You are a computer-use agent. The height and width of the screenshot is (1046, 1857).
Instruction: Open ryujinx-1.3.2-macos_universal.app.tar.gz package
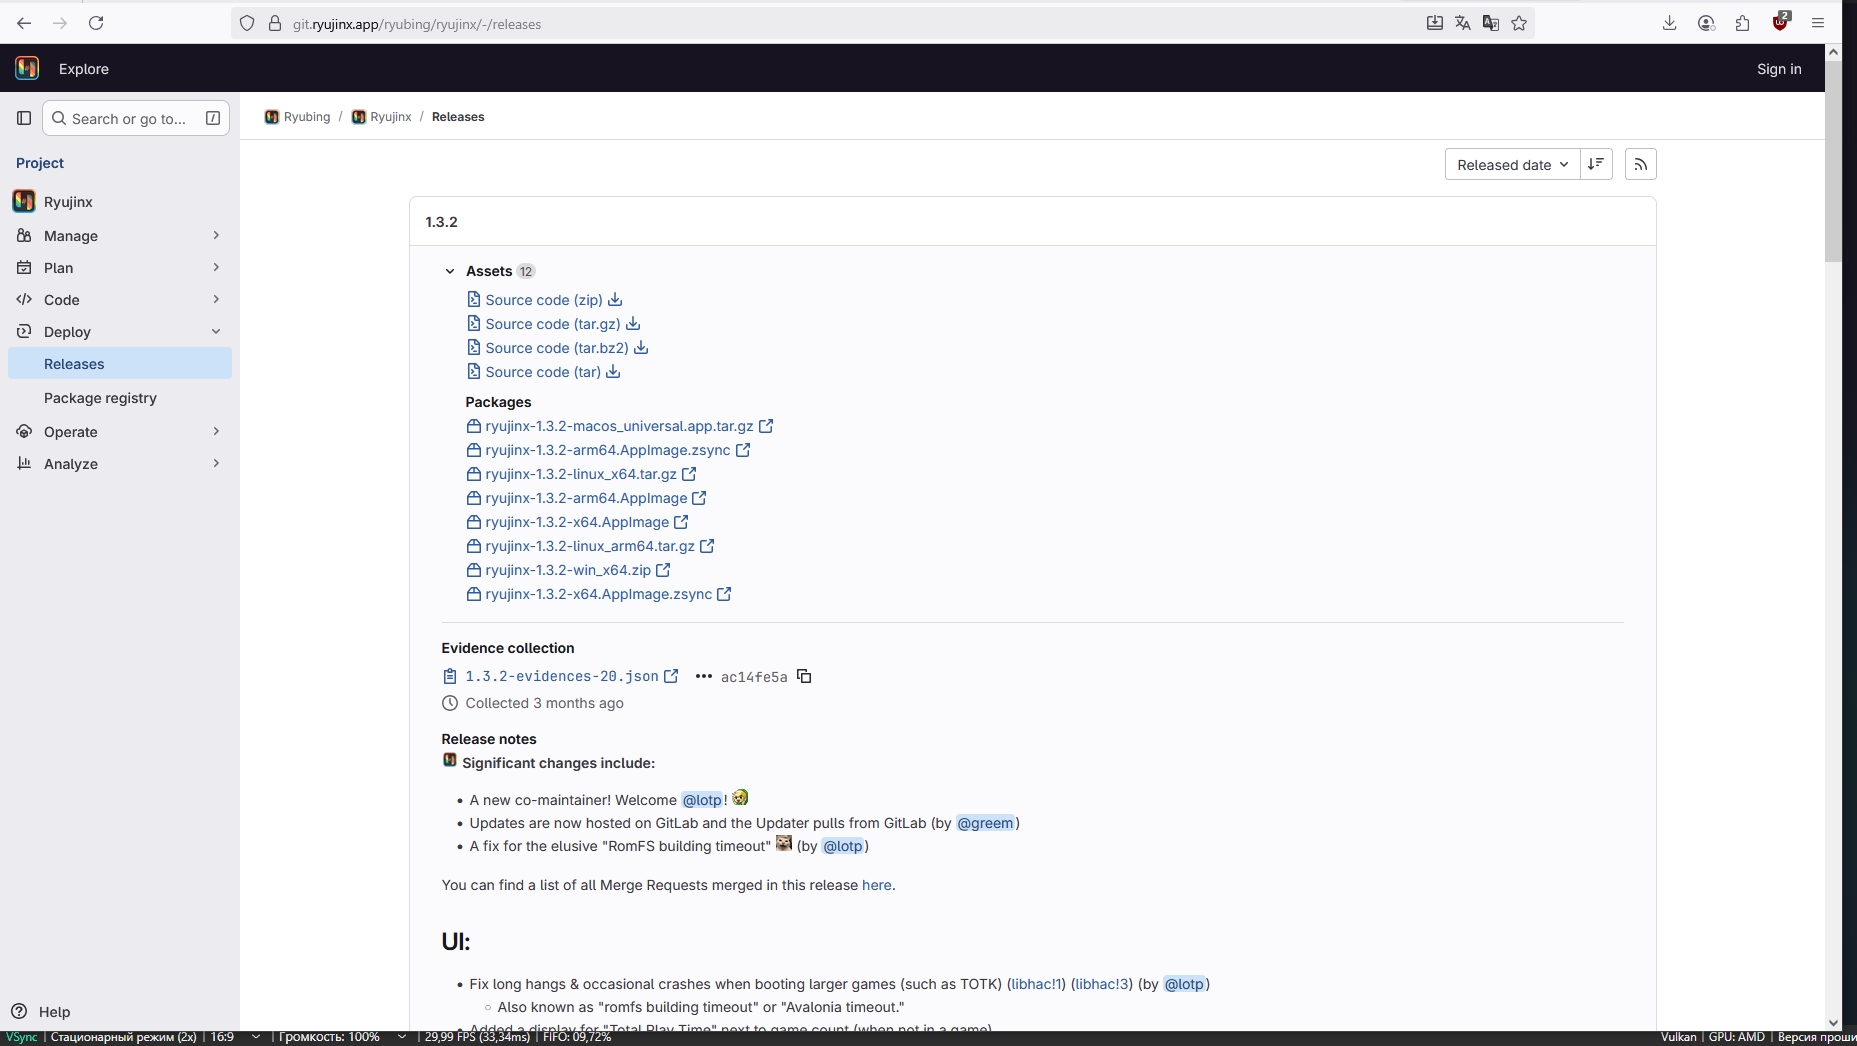point(619,426)
